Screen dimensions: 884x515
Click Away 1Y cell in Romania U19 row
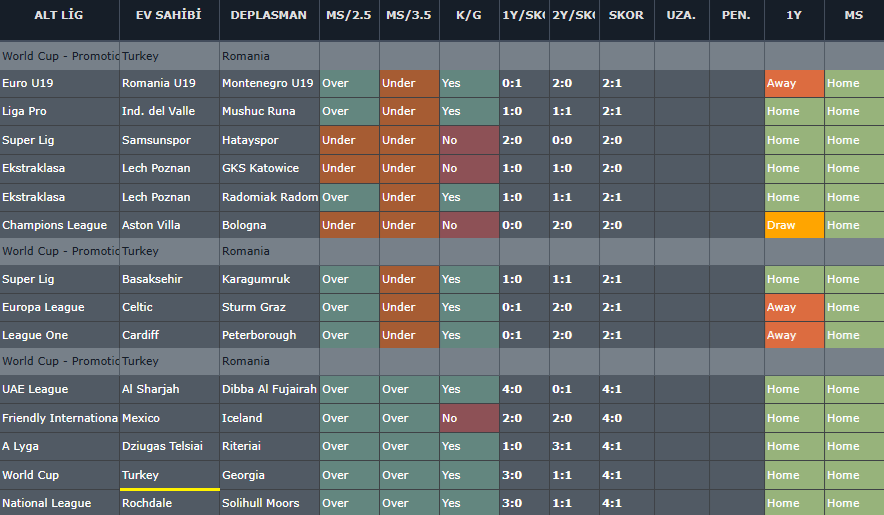(x=794, y=83)
